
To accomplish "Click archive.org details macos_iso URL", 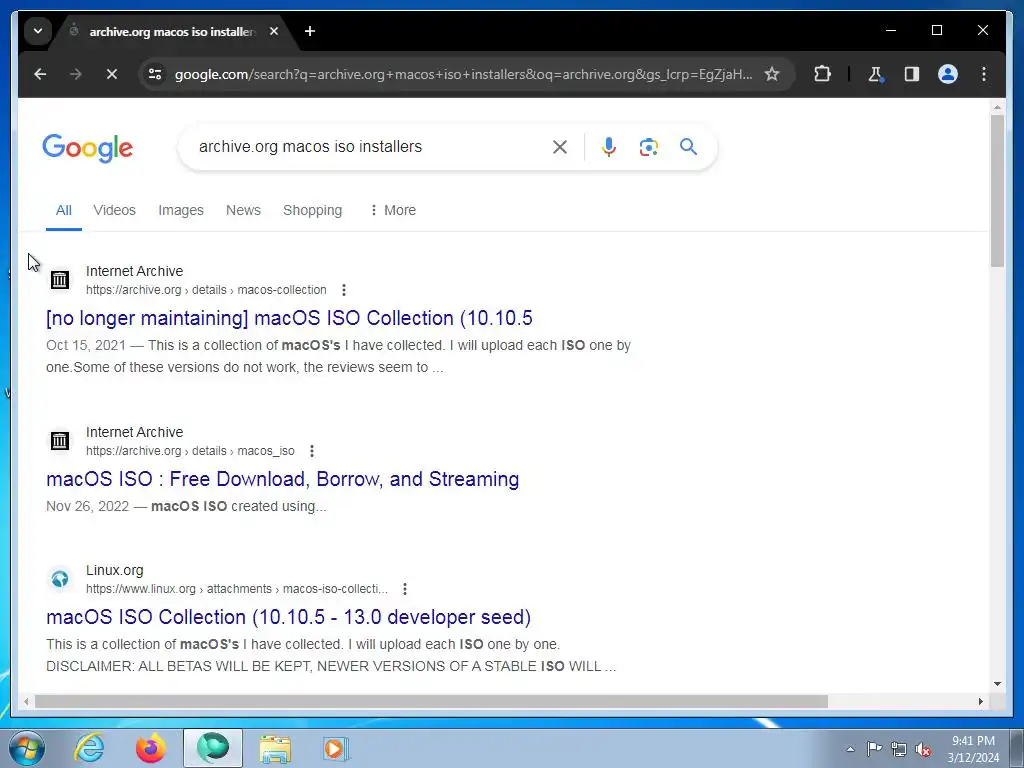I will (190, 451).
